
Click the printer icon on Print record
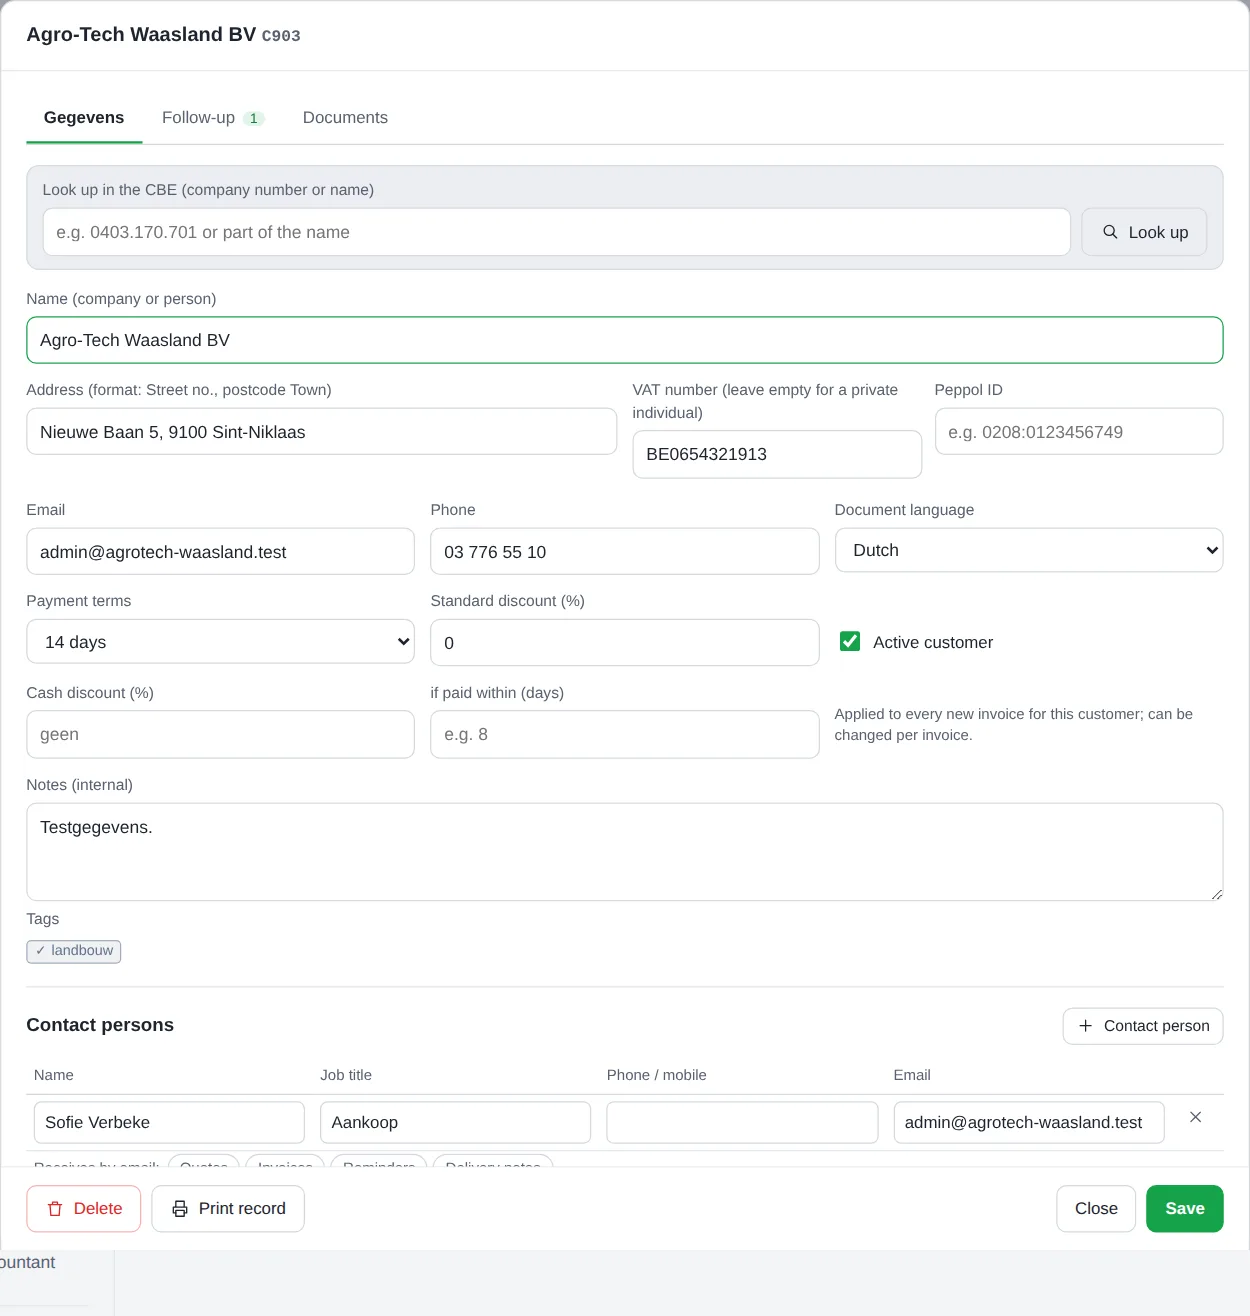pos(180,1209)
